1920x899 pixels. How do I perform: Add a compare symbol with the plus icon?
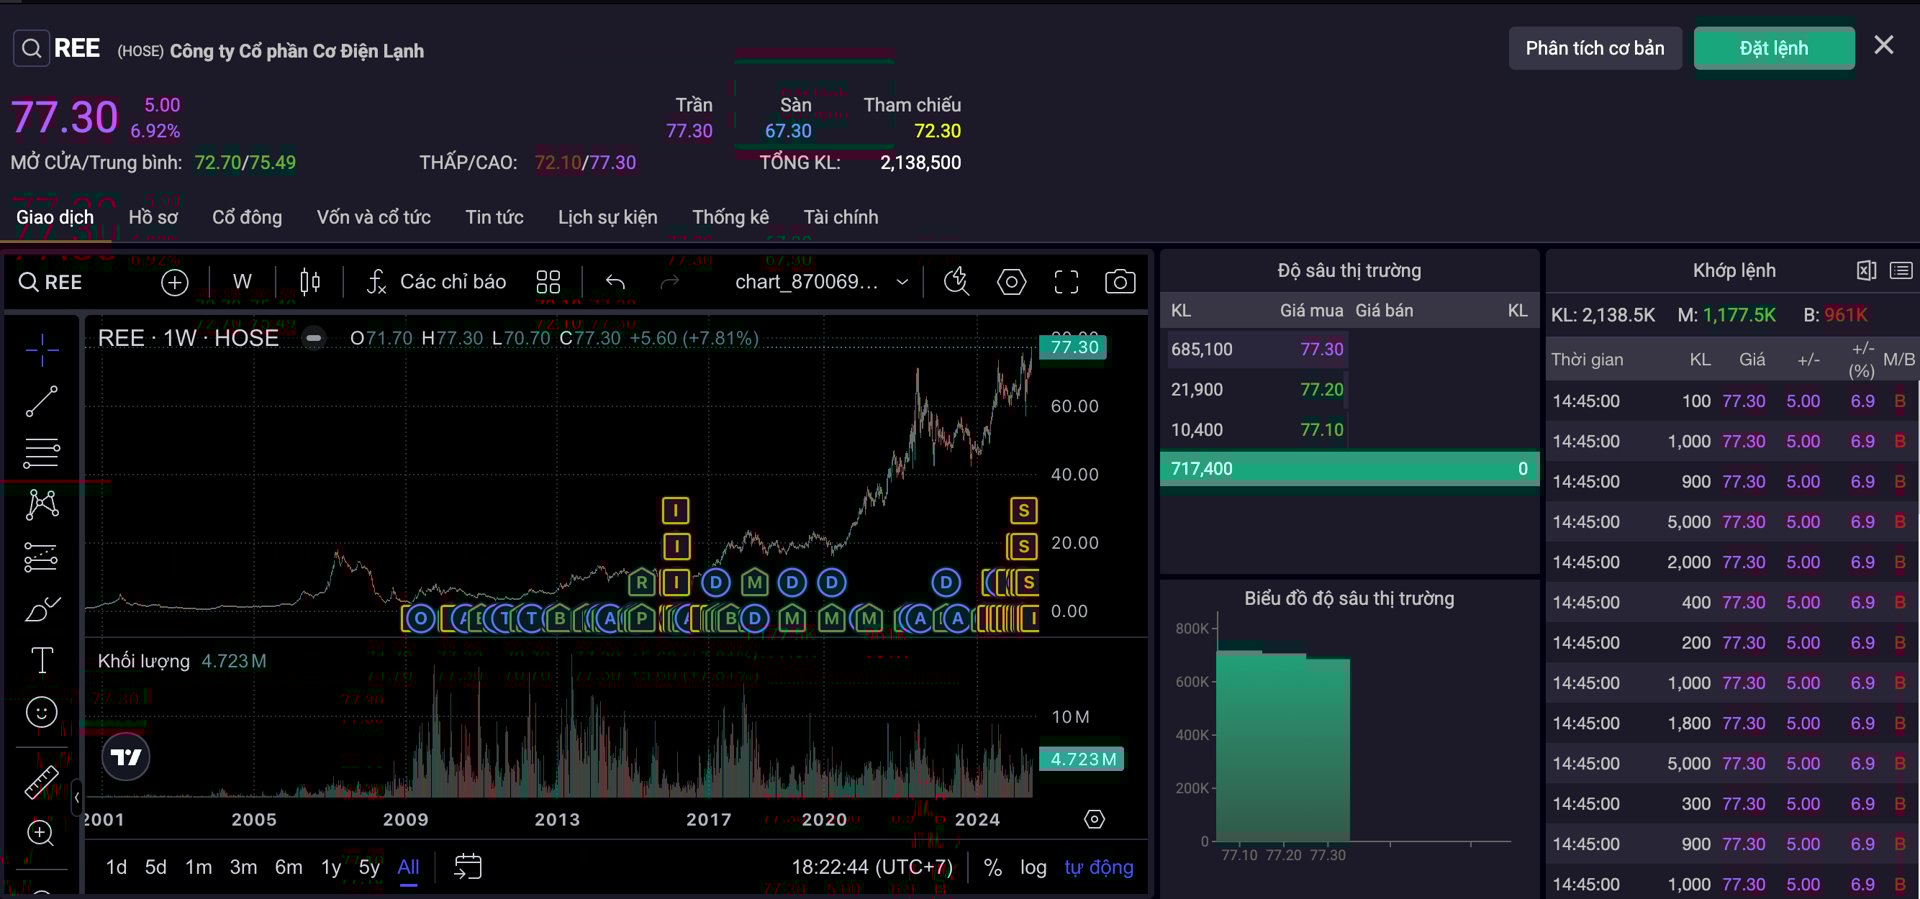(x=175, y=282)
